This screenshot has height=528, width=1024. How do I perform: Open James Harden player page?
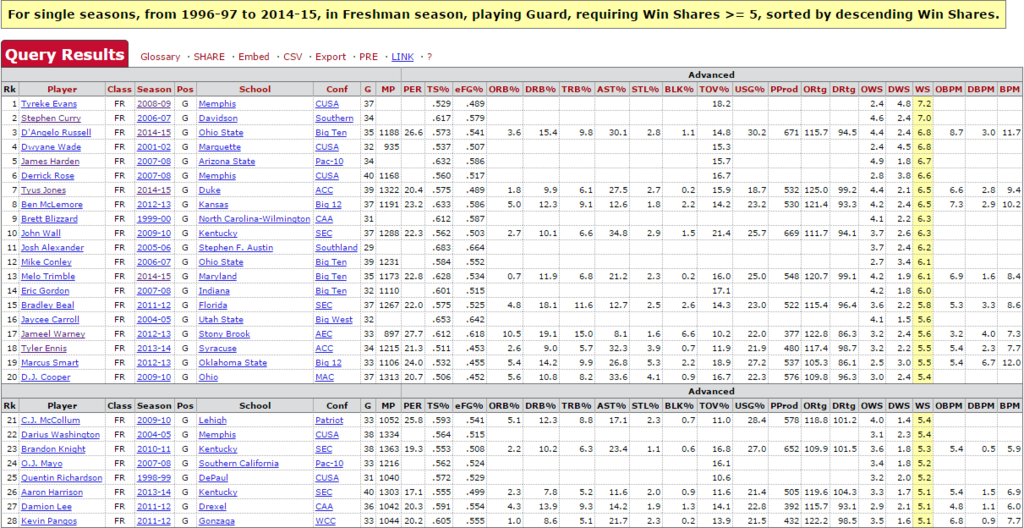[50, 161]
